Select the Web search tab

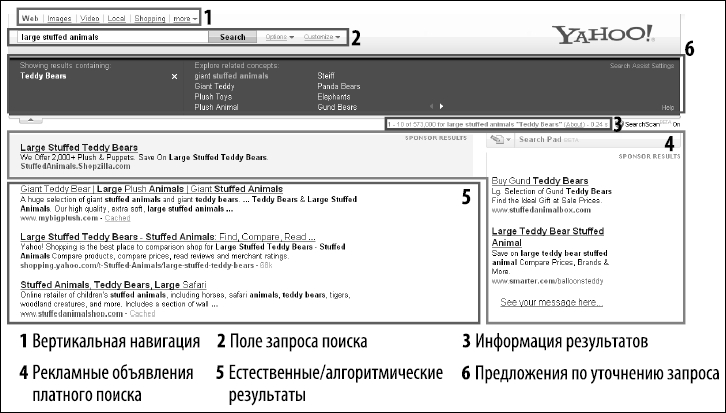[x=30, y=19]
